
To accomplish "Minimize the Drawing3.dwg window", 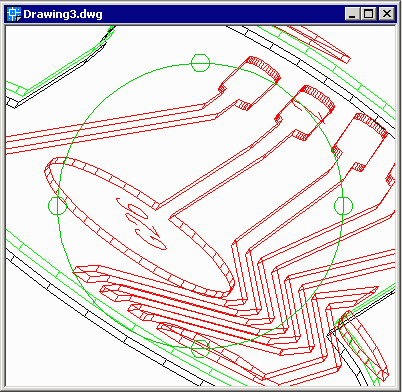I will click(352, 14).
